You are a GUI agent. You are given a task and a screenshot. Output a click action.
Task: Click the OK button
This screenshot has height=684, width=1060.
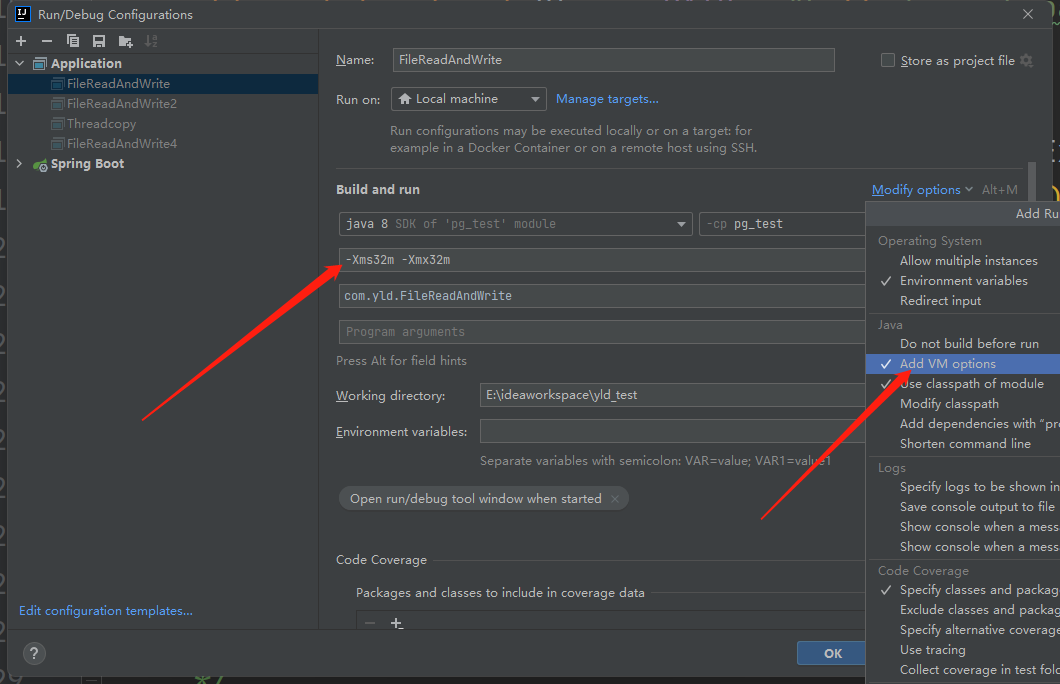[832, 653]
